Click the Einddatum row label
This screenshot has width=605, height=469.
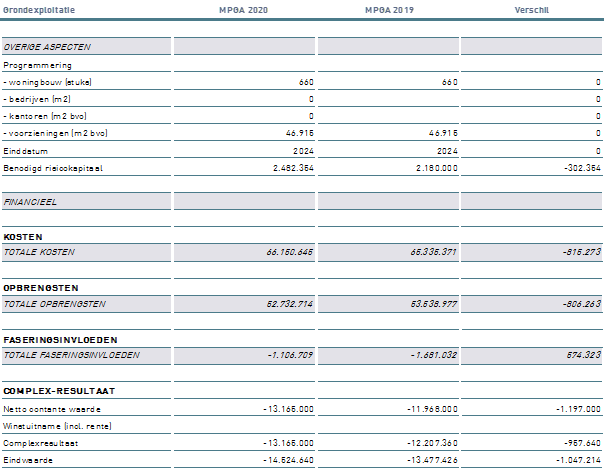tap(23, 151)
